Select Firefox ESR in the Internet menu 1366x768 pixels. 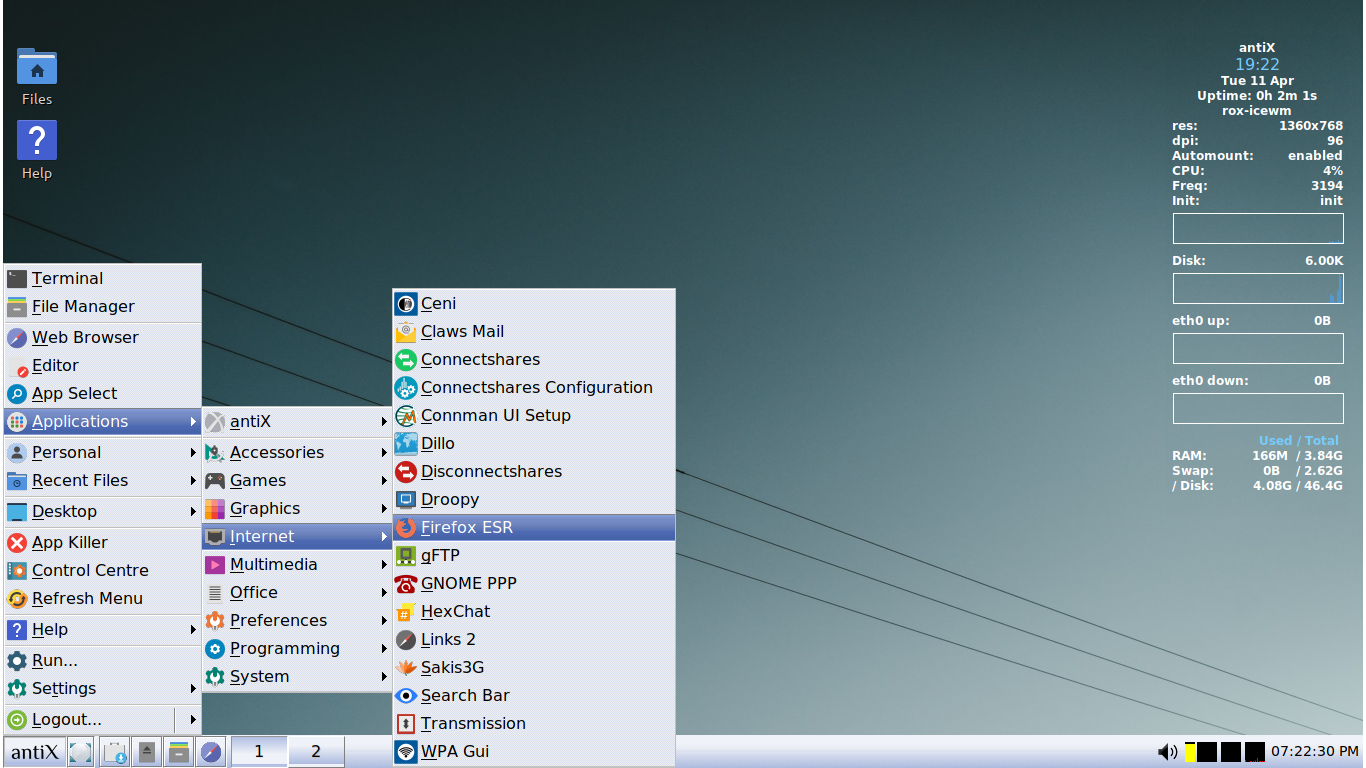tap(472, 527)
